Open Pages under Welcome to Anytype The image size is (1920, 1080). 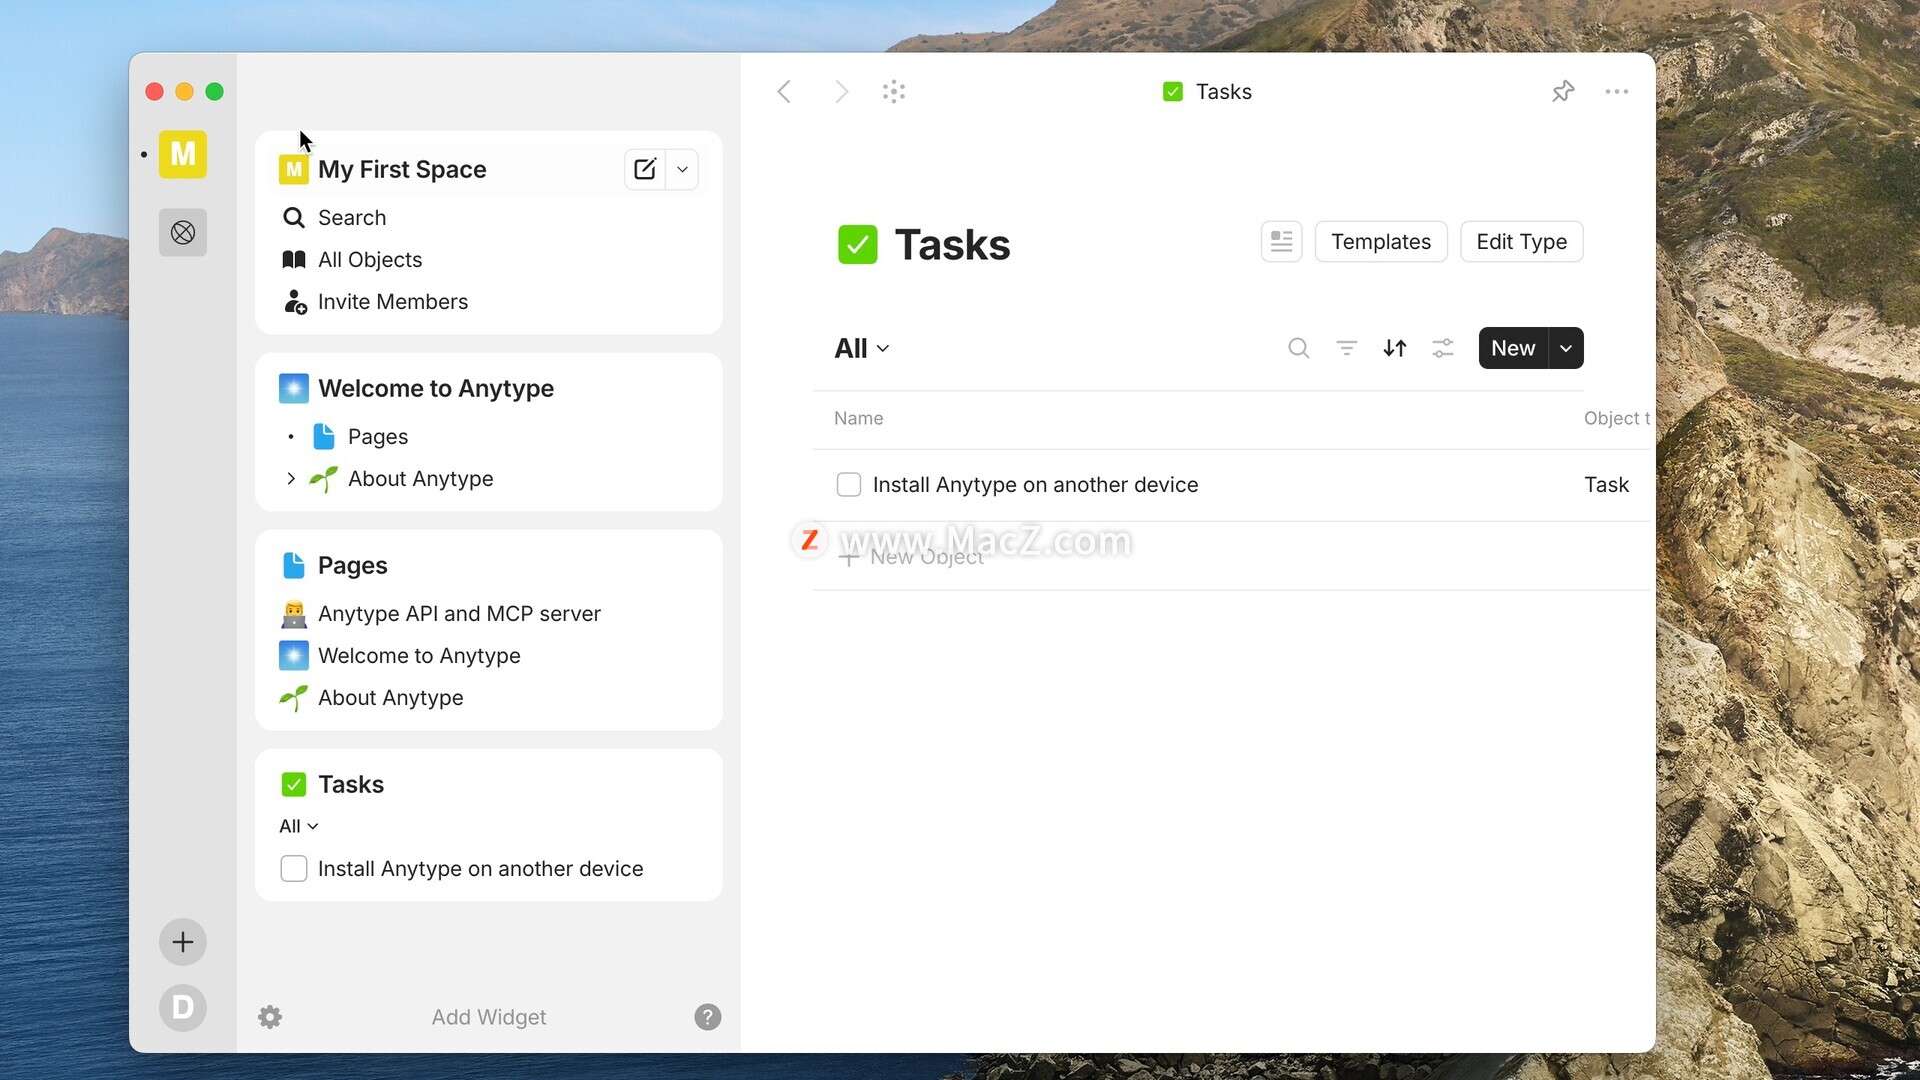(378, 437)
